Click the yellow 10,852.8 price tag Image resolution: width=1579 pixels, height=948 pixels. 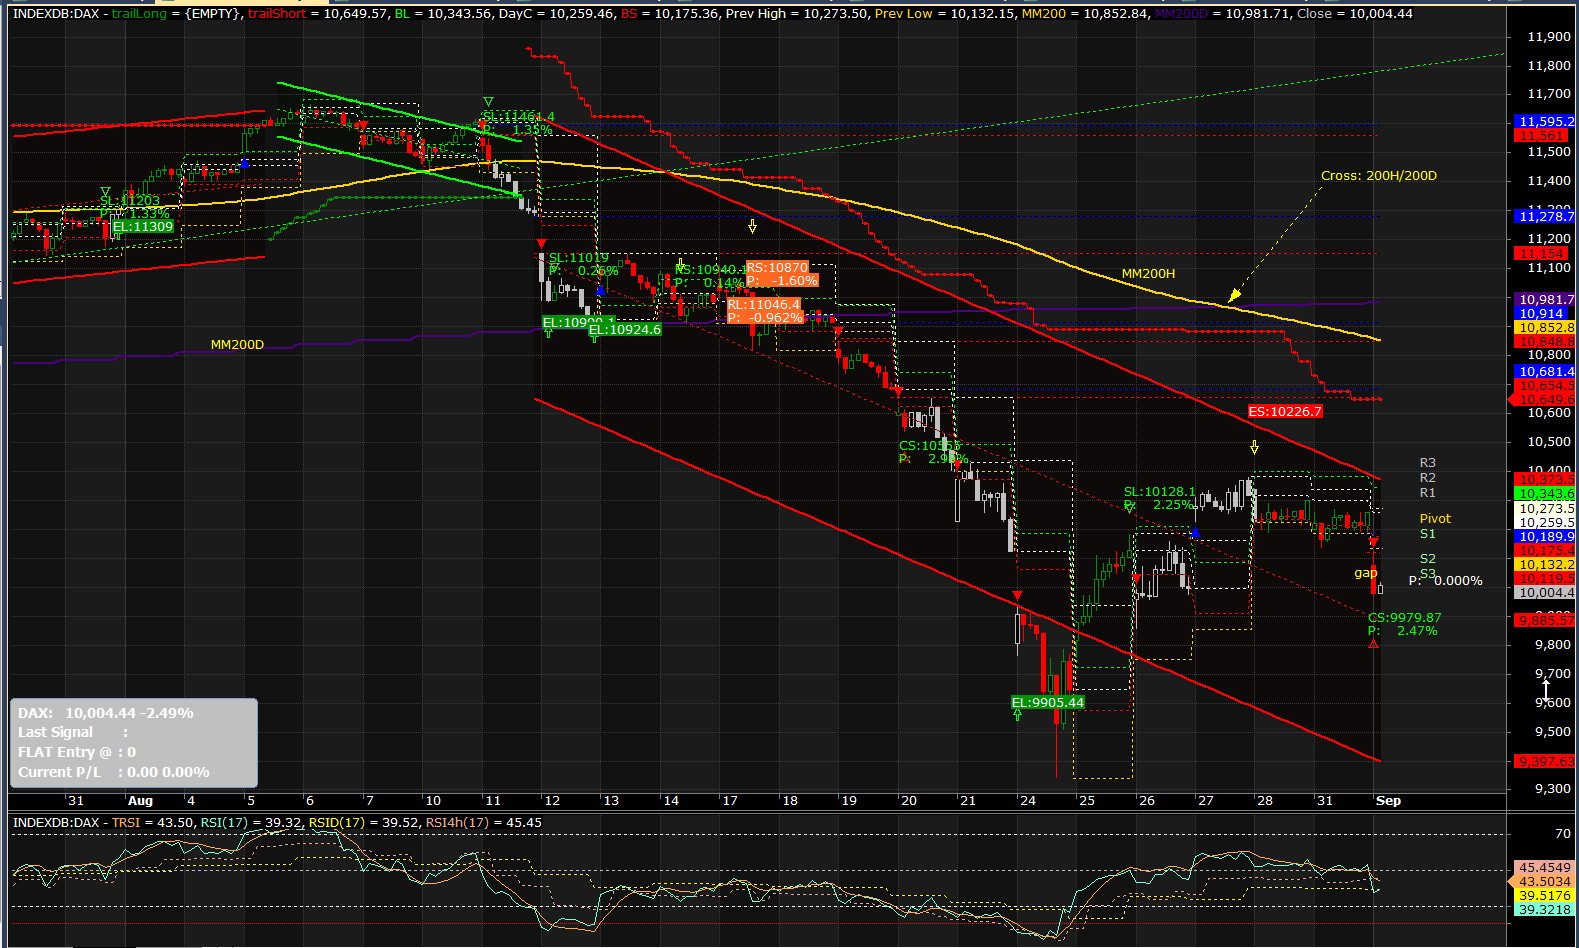1544,328
